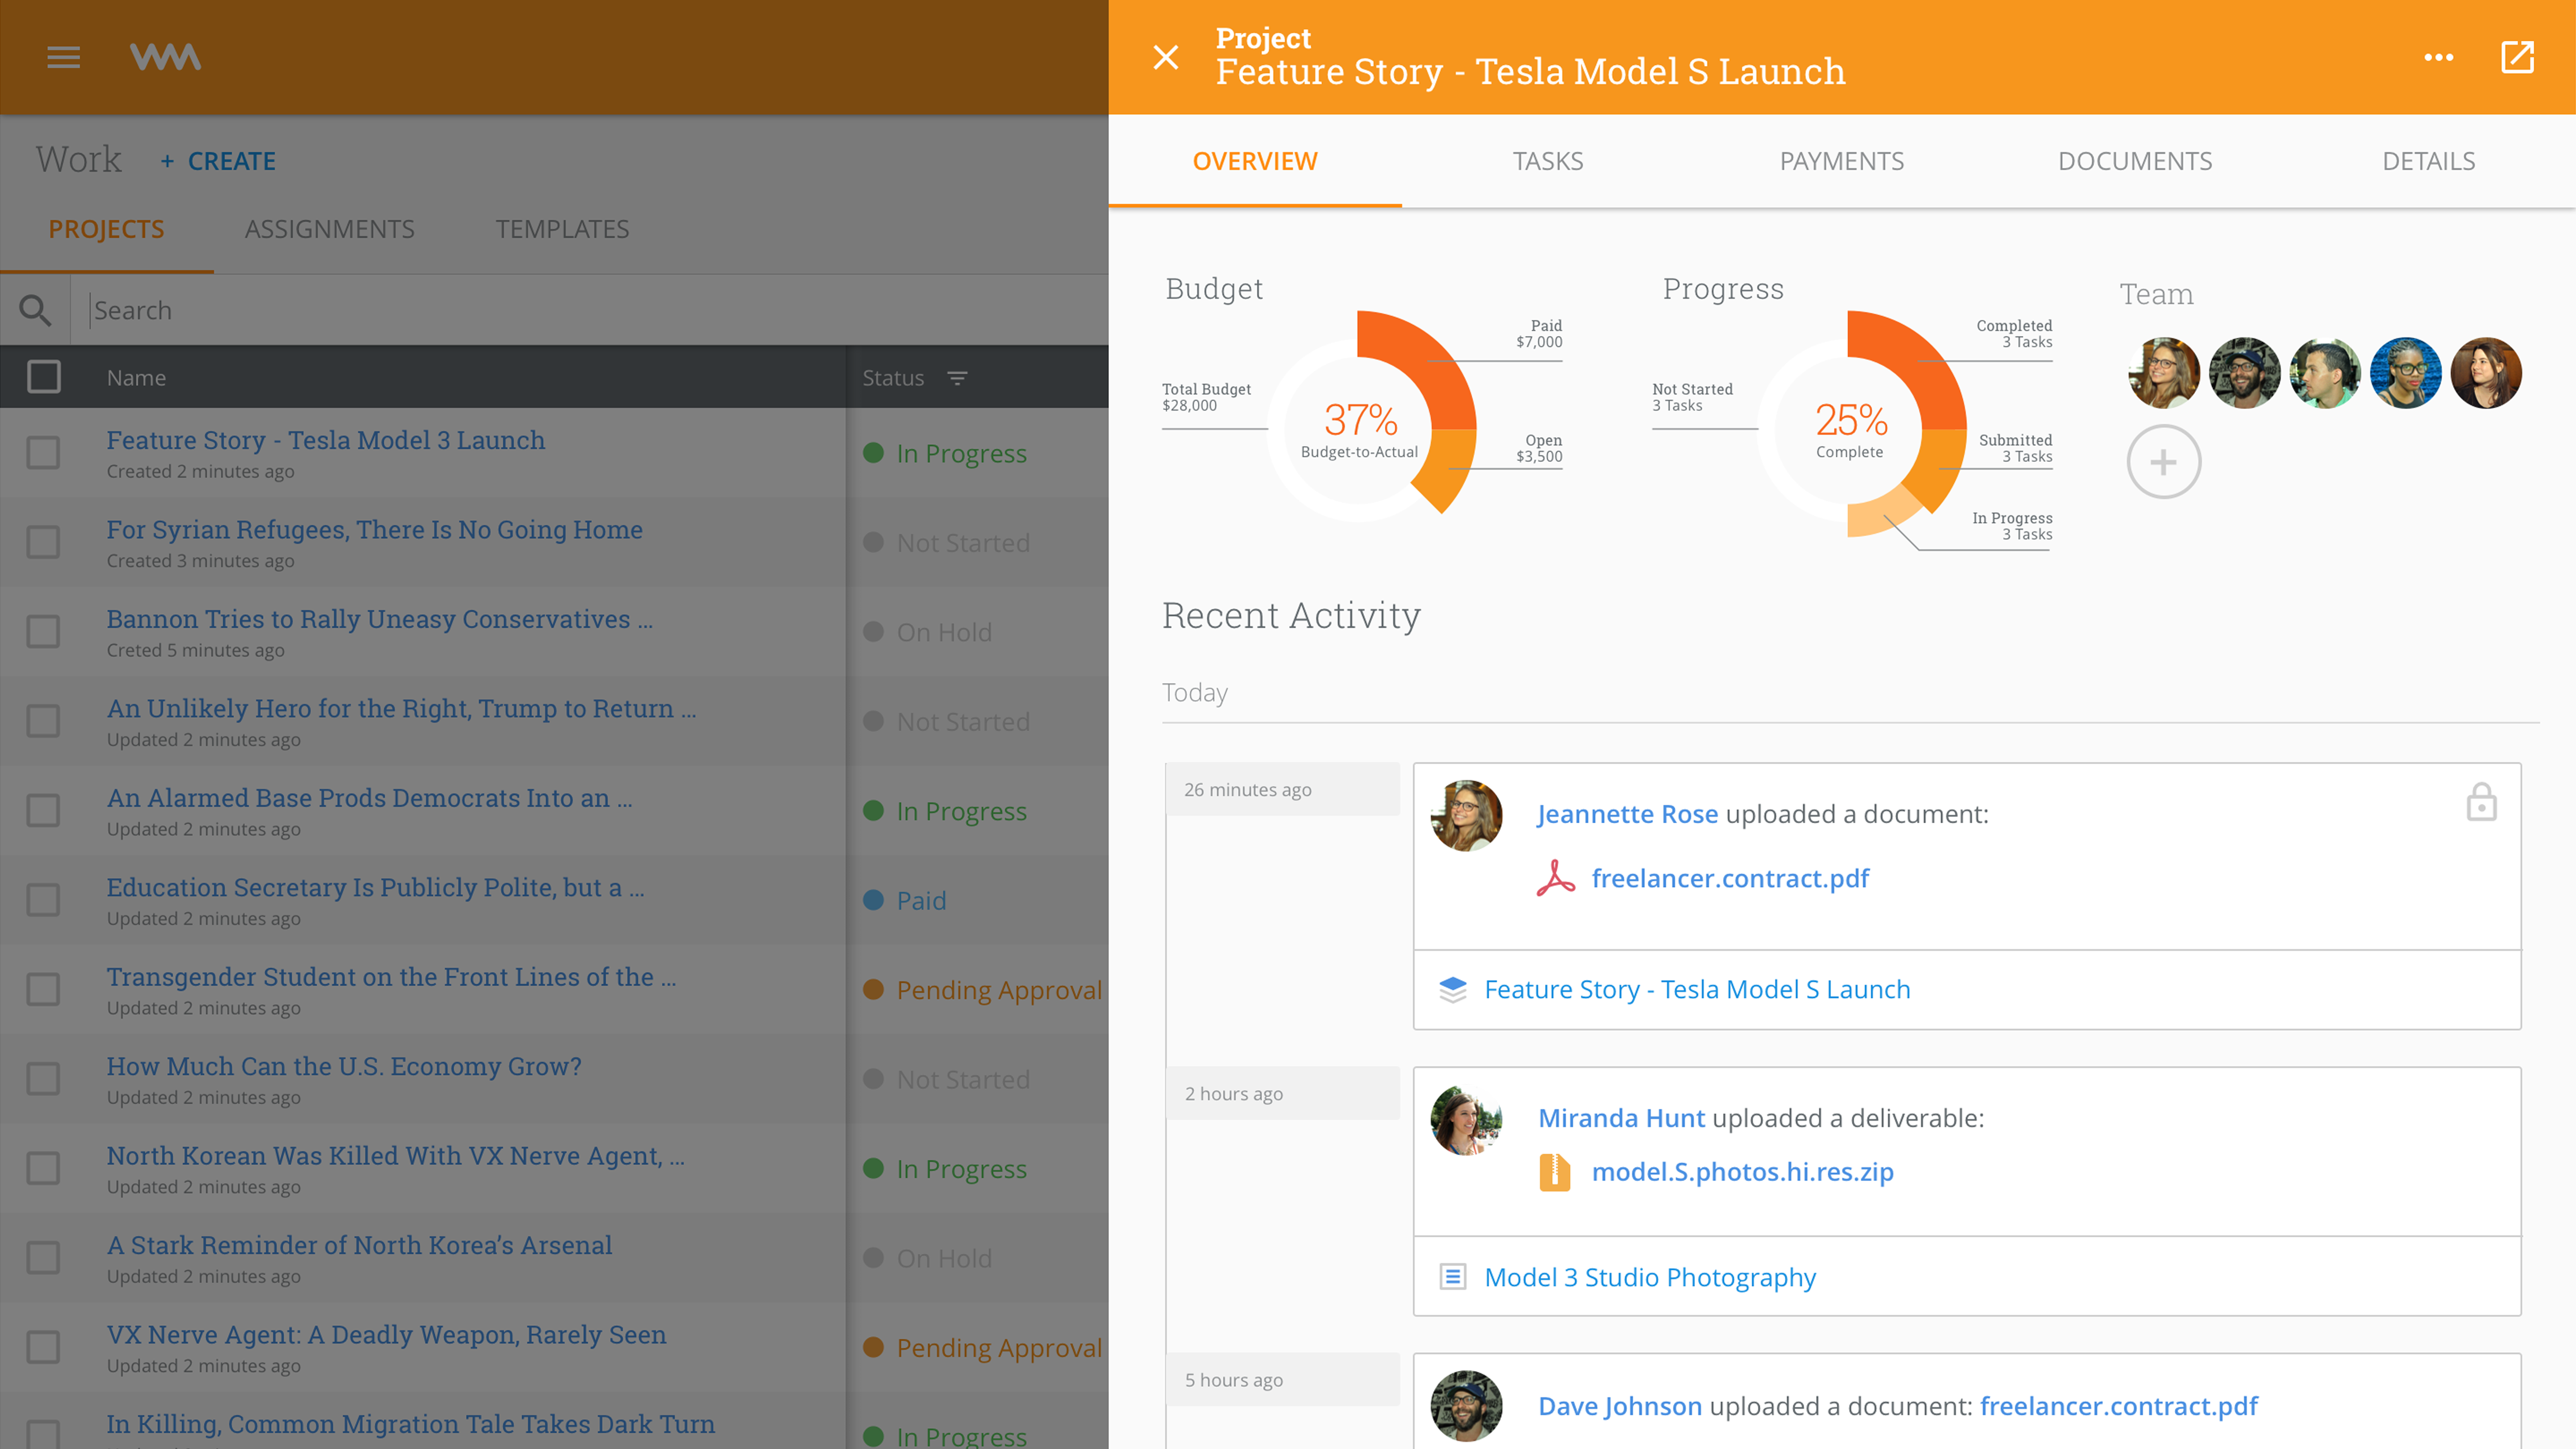Select the Tesla Model 3 Launch checkbox
The image size is (2576, 1449).
click(x=43, y=452)
